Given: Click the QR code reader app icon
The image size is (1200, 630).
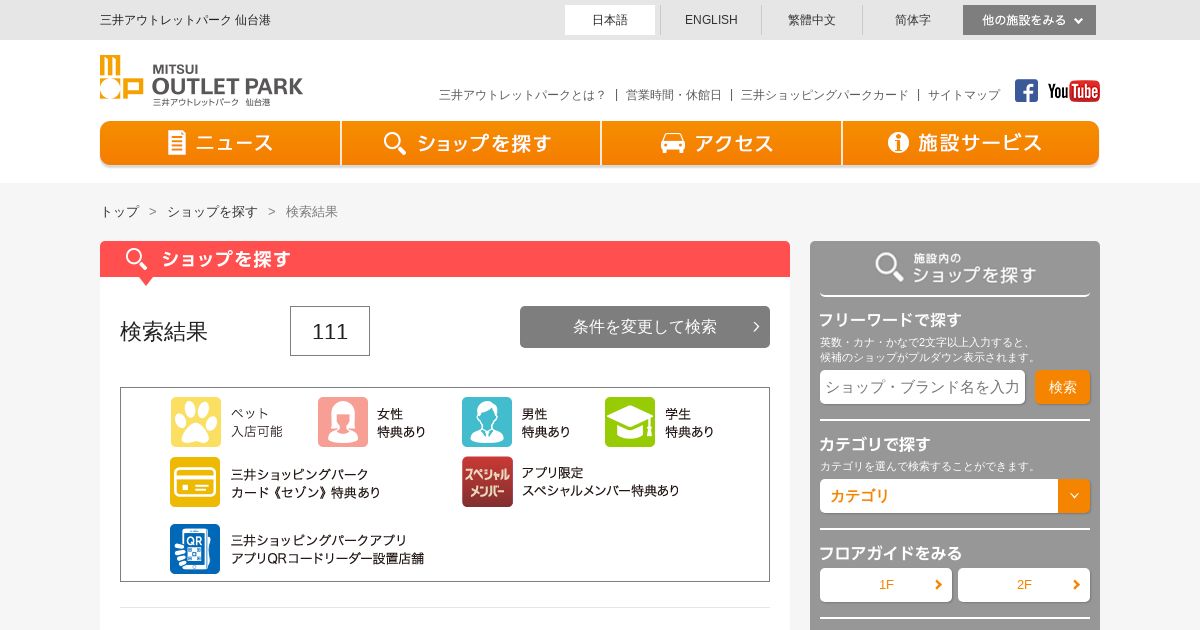Looking at the screenshot, I should pyautogui.click(x=195, y=549).
